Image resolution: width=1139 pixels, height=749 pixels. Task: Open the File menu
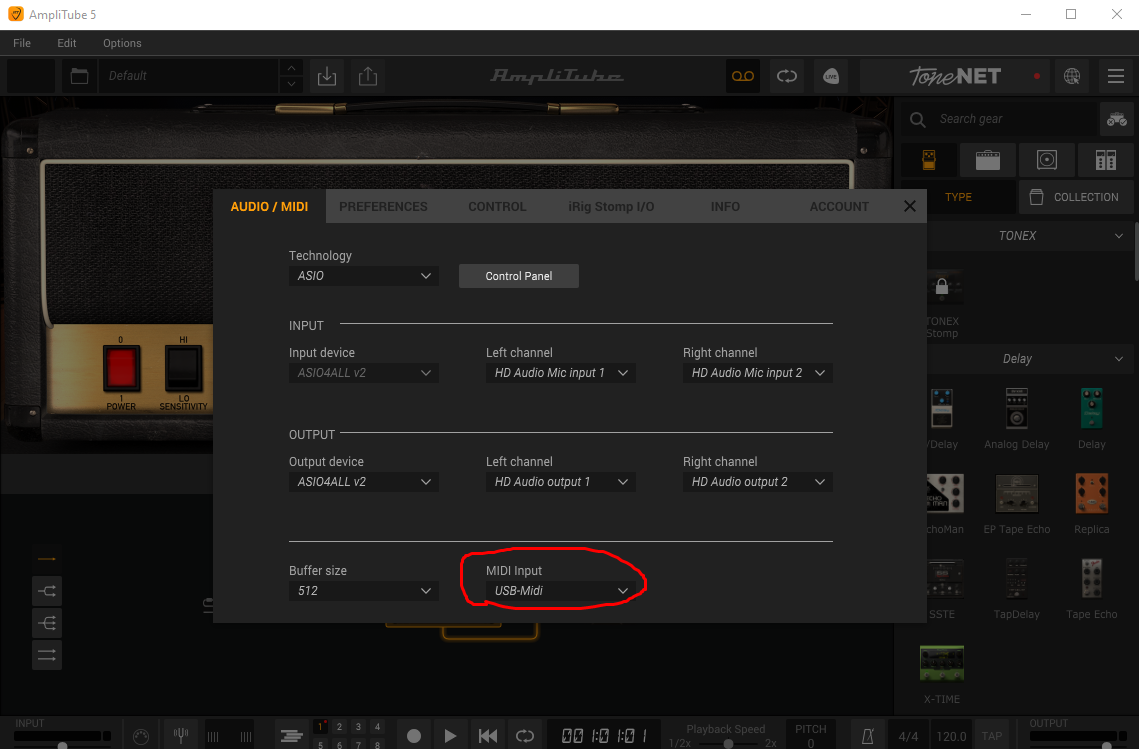[22, 43]
